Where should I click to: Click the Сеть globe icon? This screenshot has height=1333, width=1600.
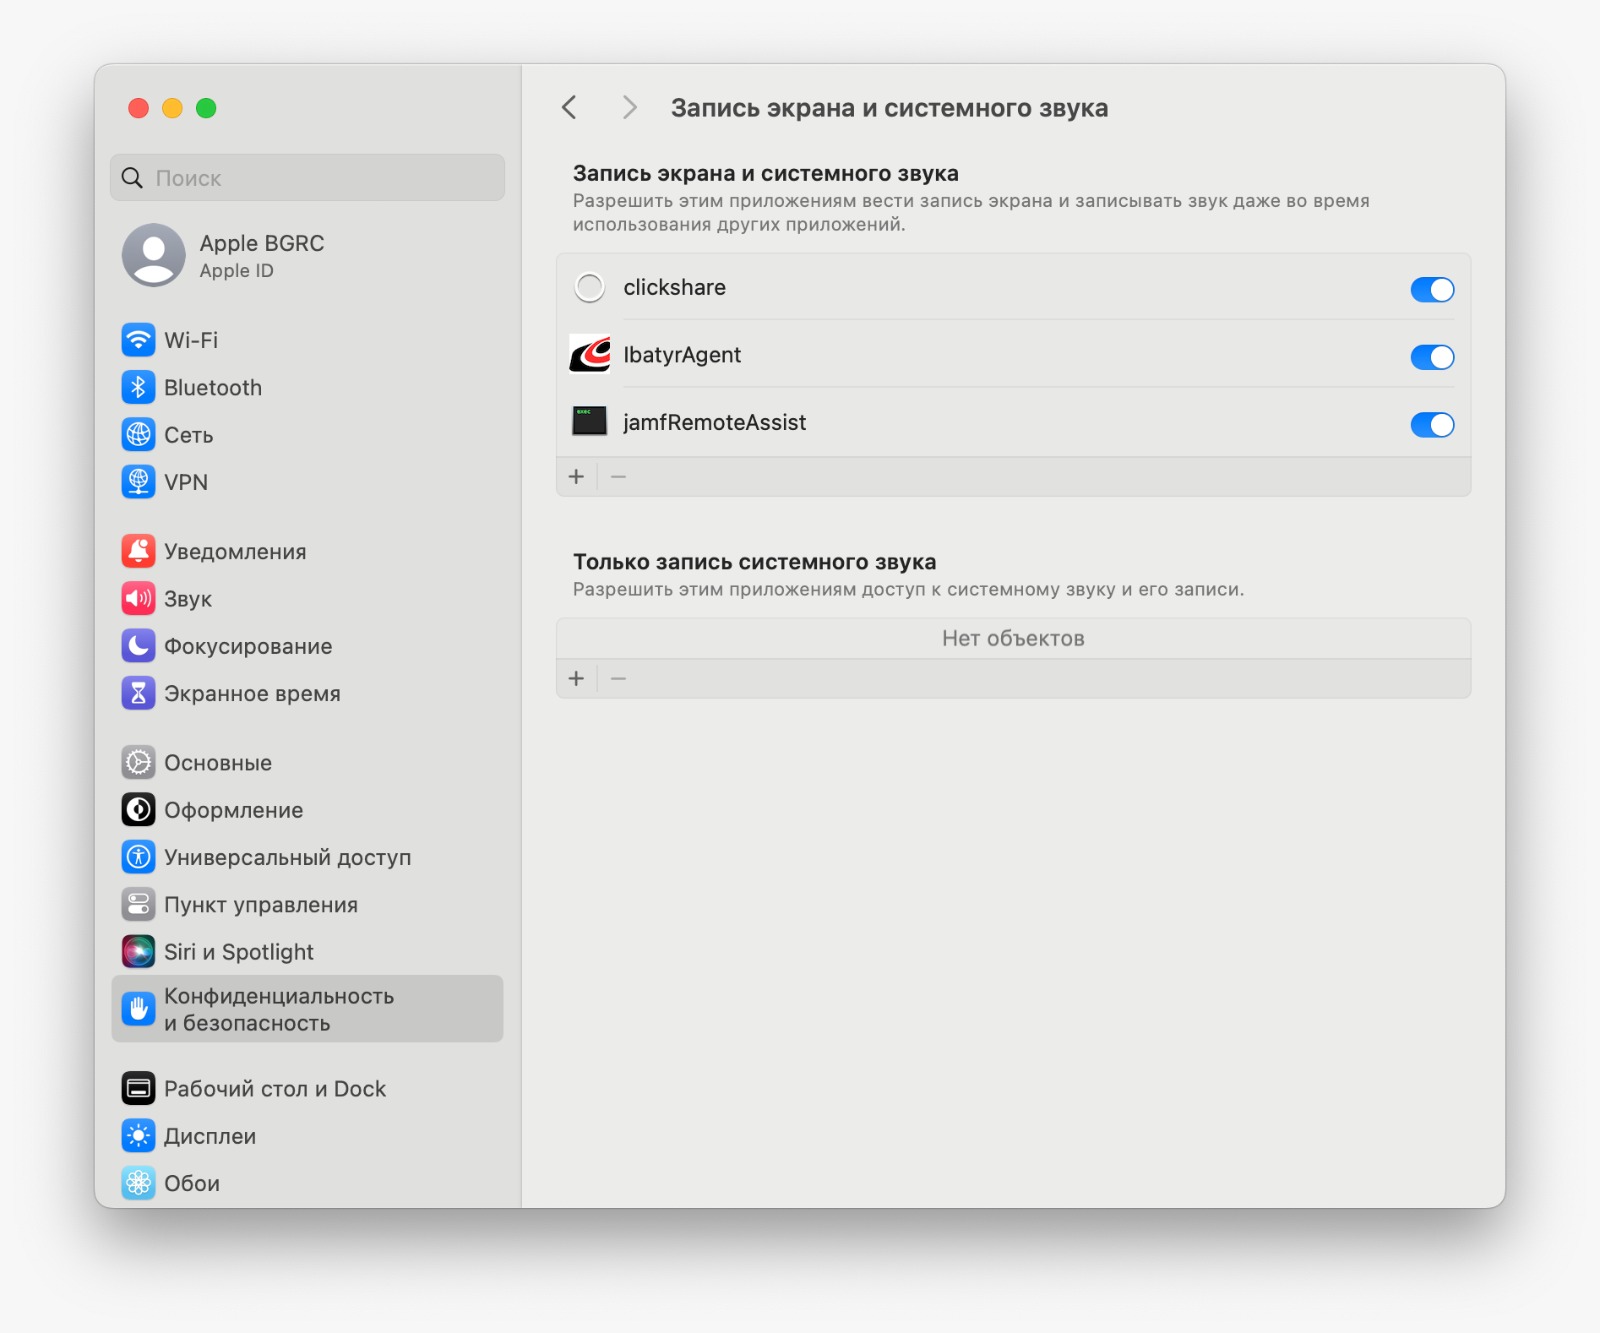tap(138, 435)
